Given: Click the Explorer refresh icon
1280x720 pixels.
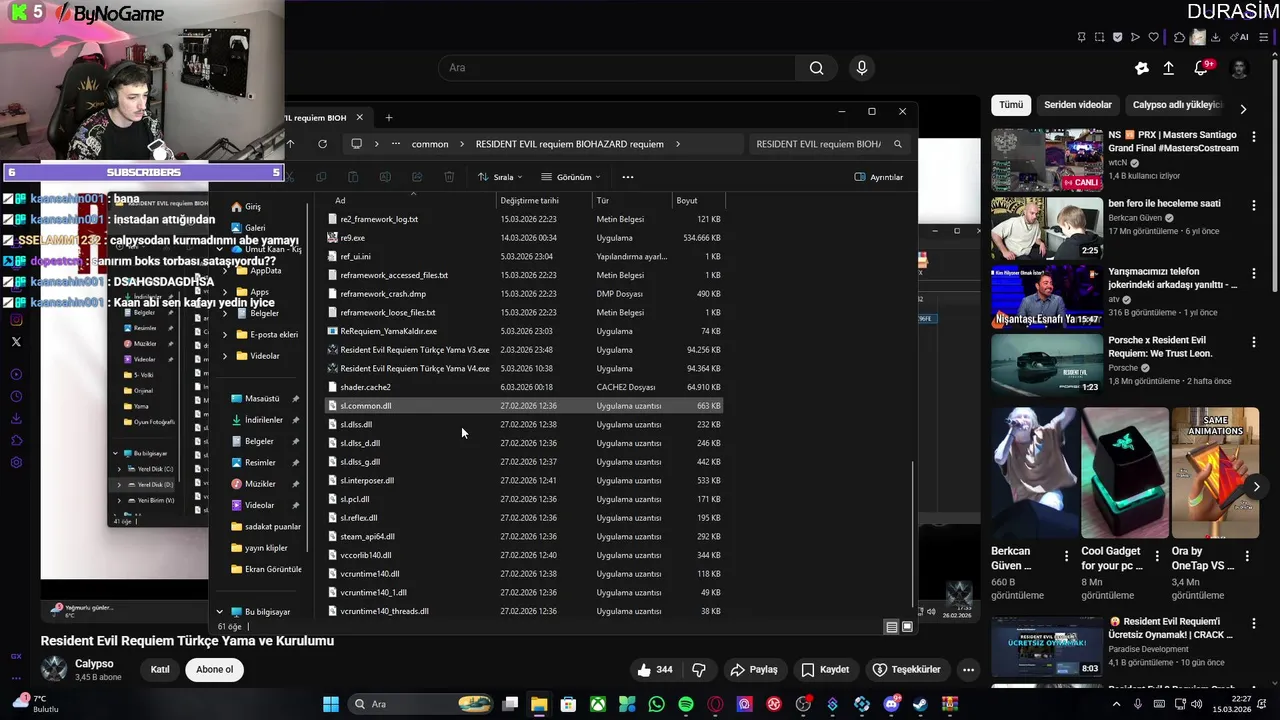Looking at the screenshot, I should [322, 144].
